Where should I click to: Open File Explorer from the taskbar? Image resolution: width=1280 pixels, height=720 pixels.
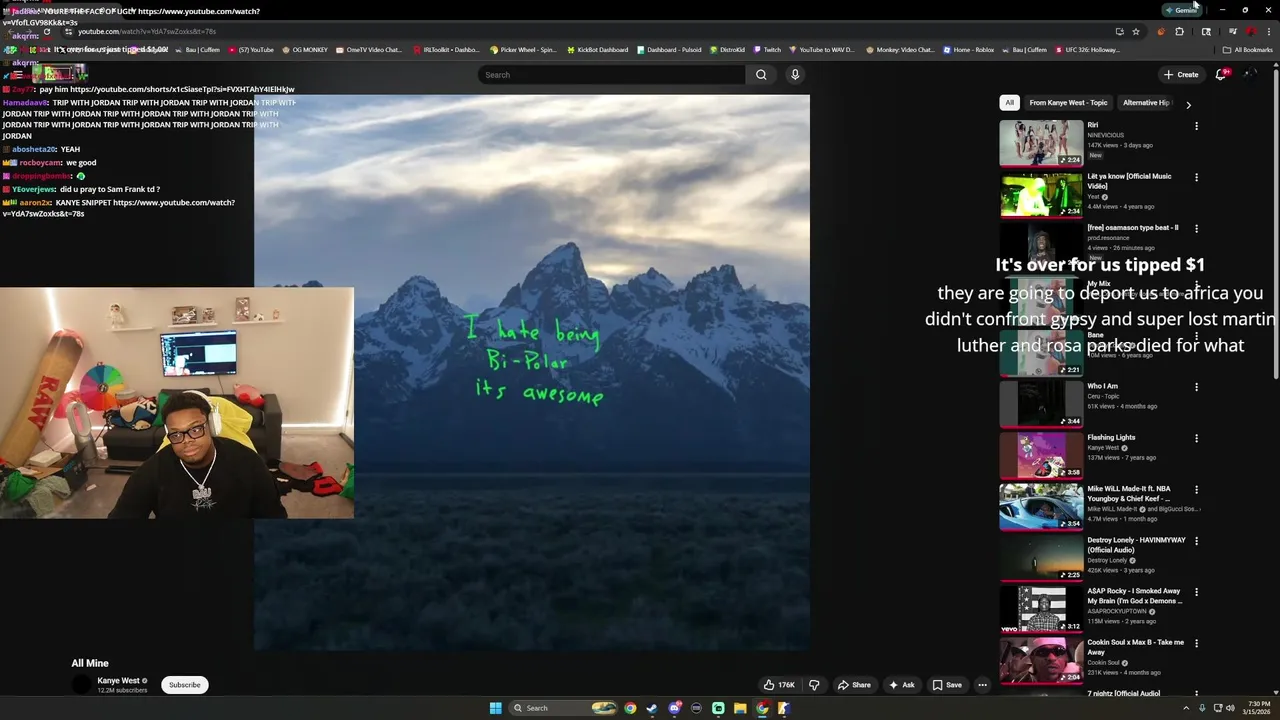(x=740, y=708)
